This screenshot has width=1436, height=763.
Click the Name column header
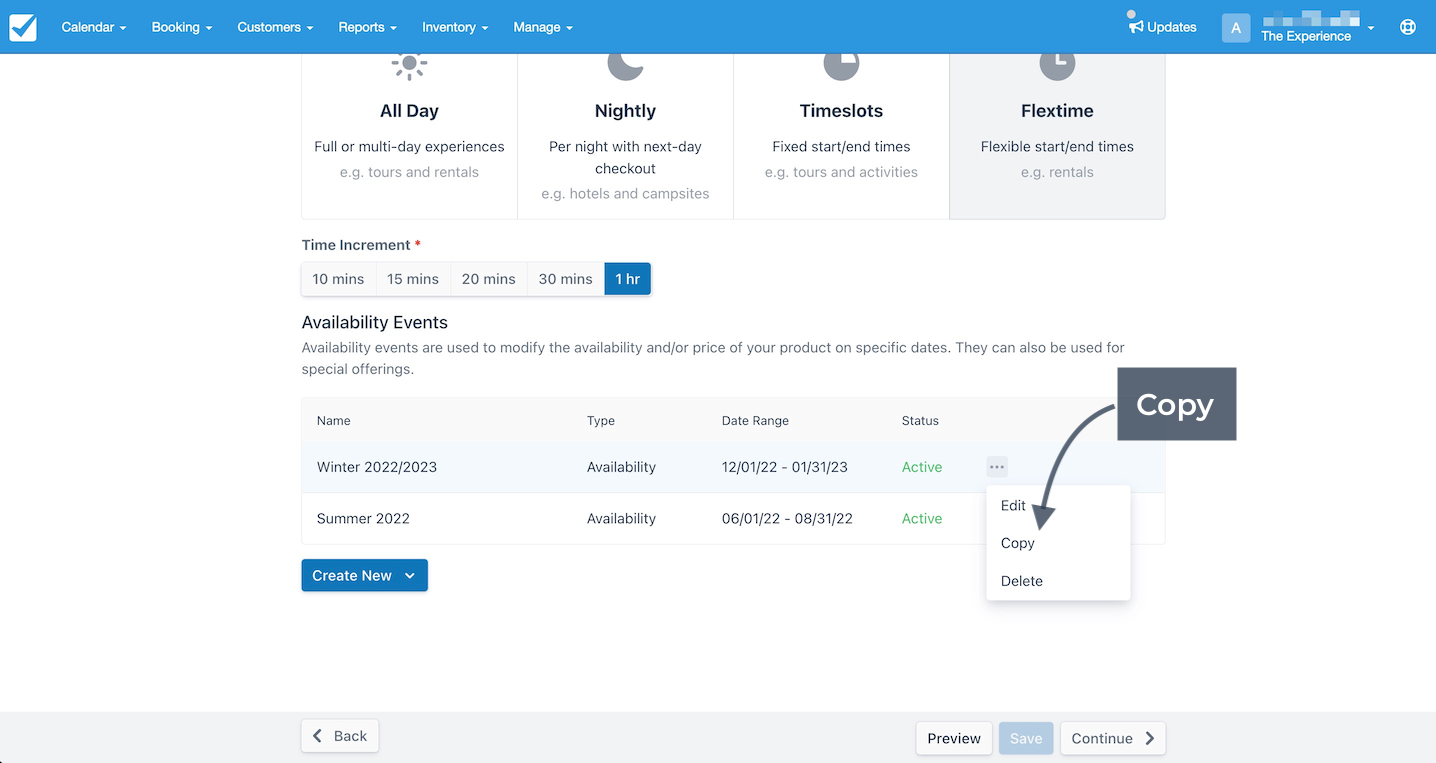pyautogui.click(x=334, y=421)
